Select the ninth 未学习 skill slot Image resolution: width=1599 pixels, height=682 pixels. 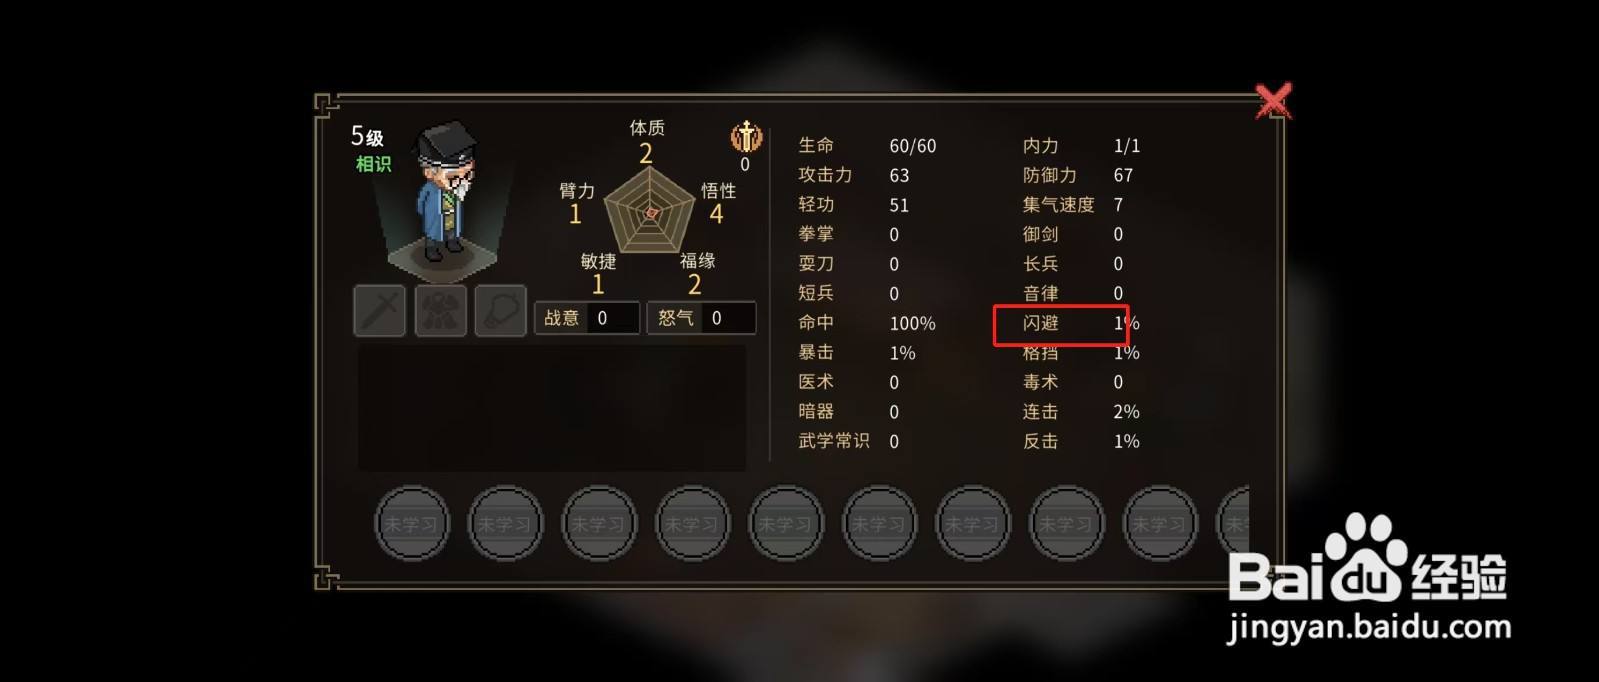pos(1160,523)
